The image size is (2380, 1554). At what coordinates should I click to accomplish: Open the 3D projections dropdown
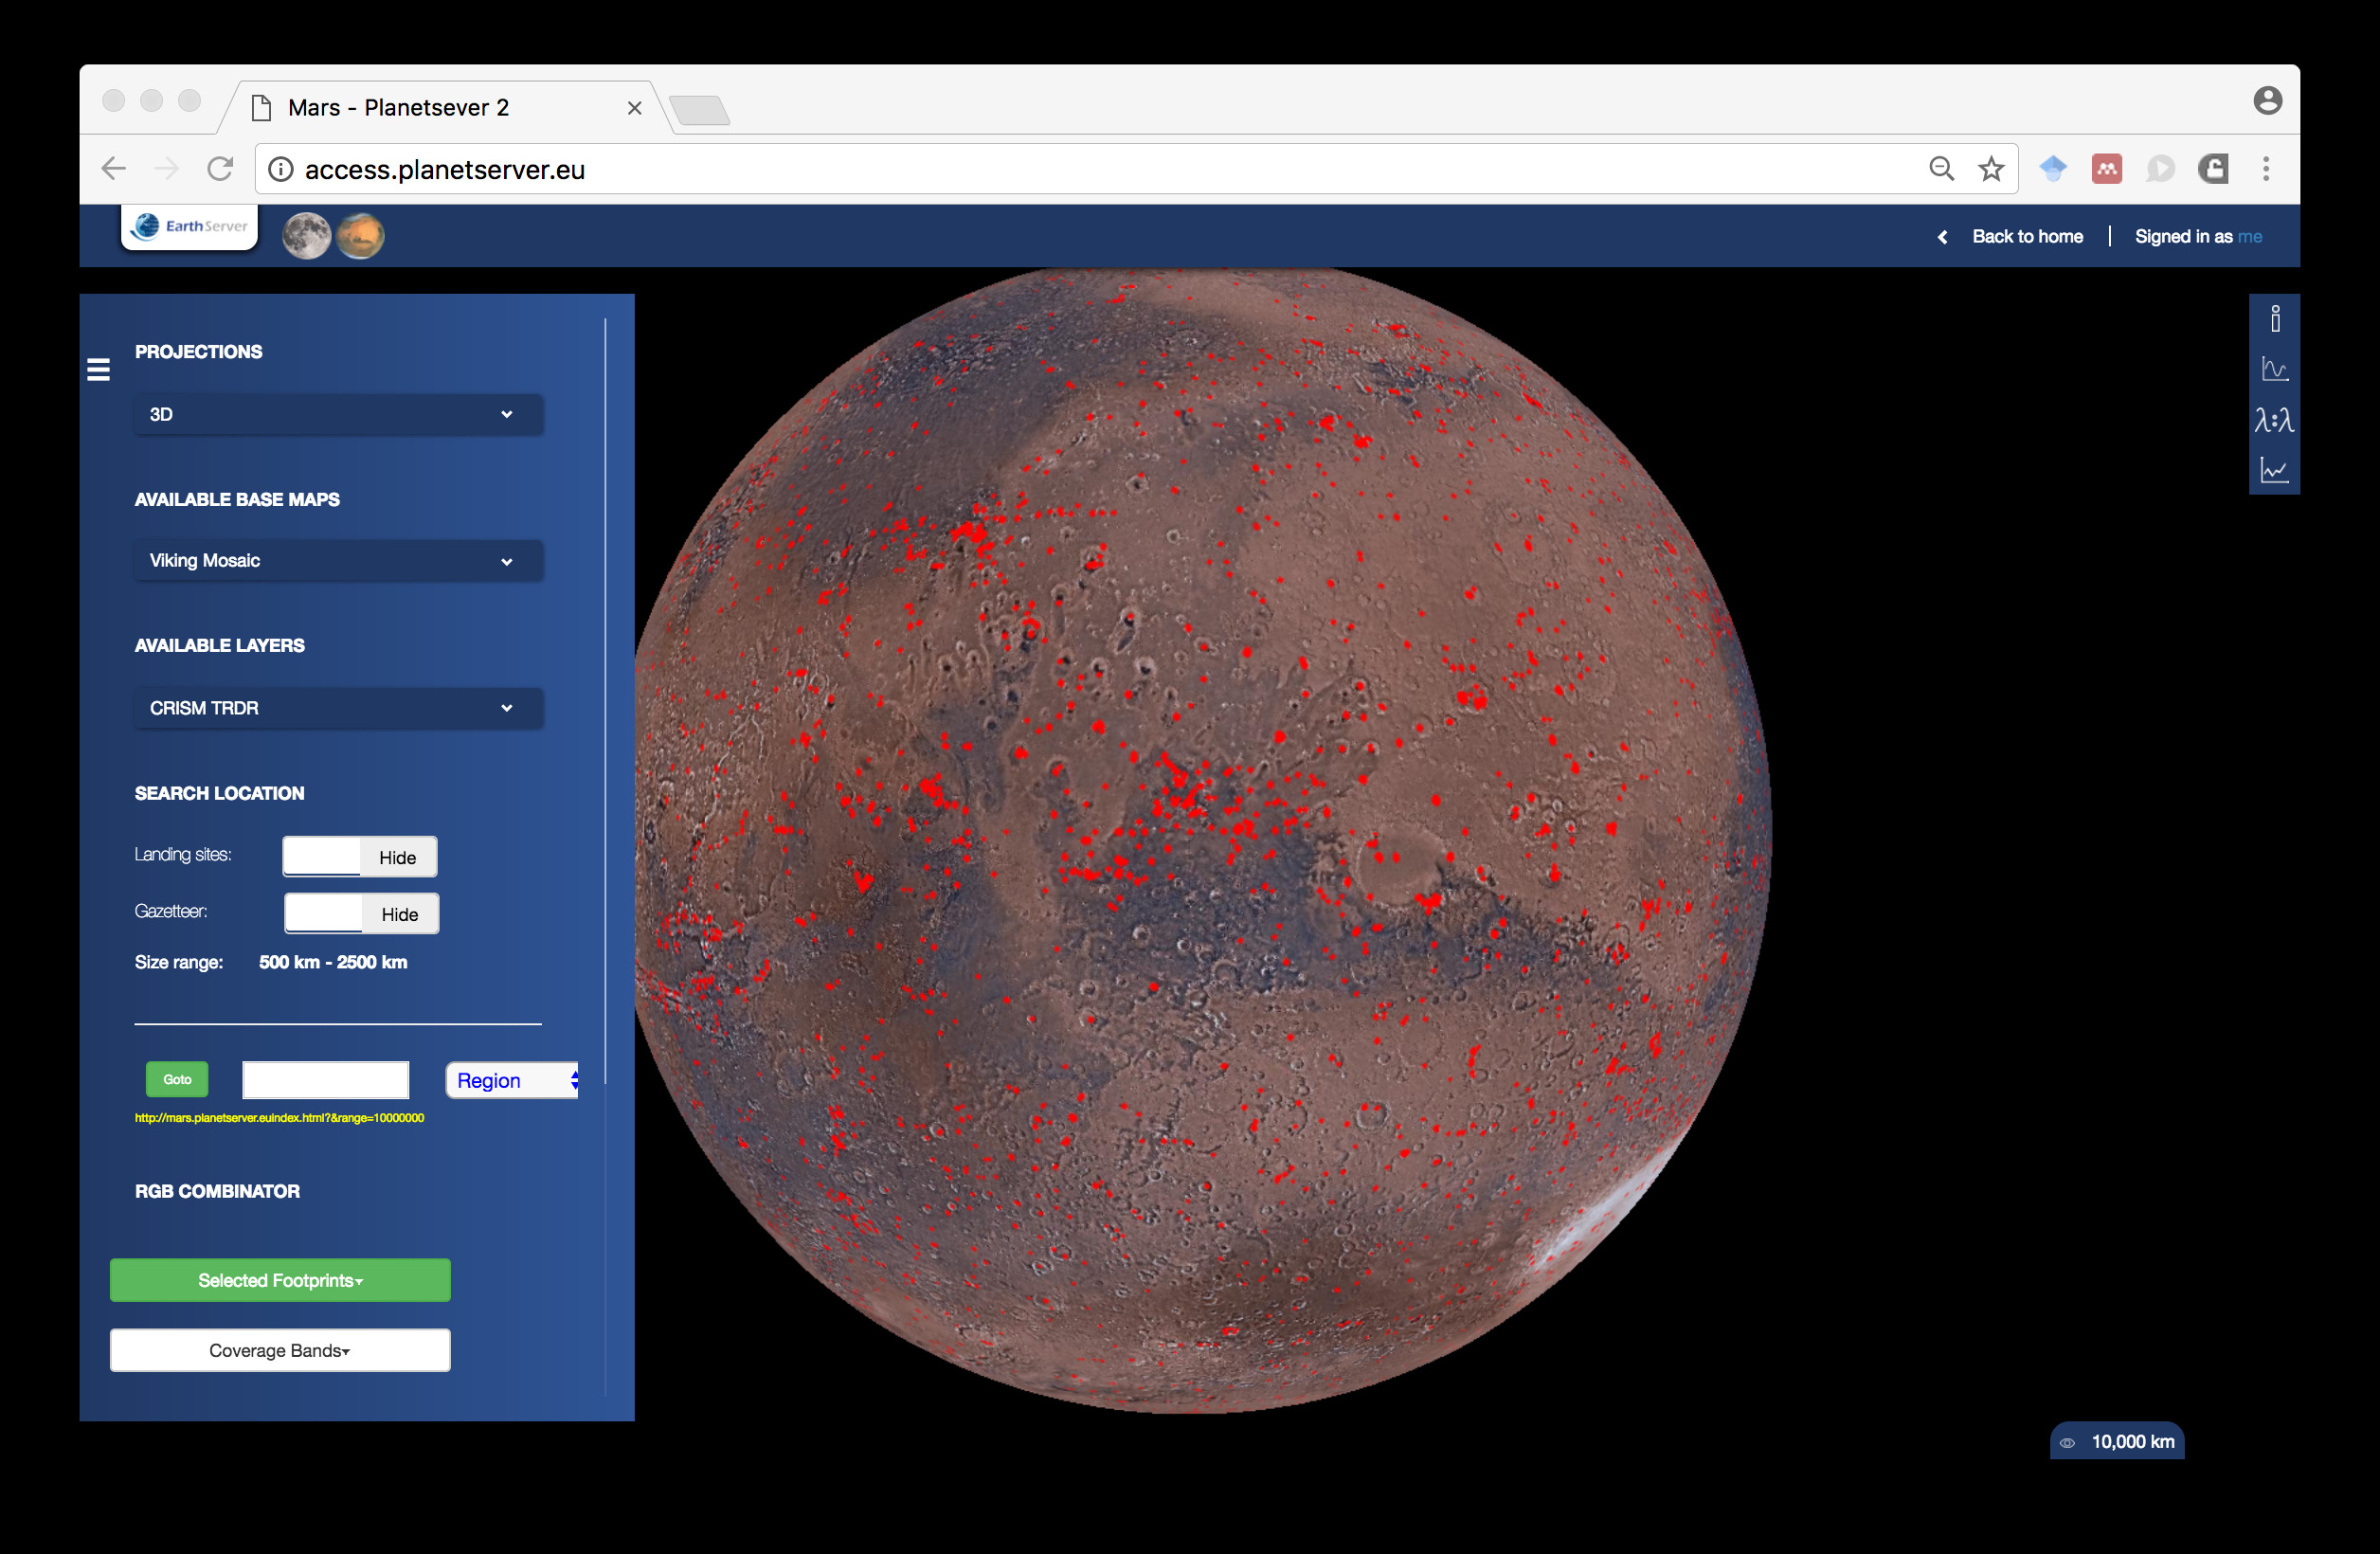pyautogui.click(x=338, y=414)
